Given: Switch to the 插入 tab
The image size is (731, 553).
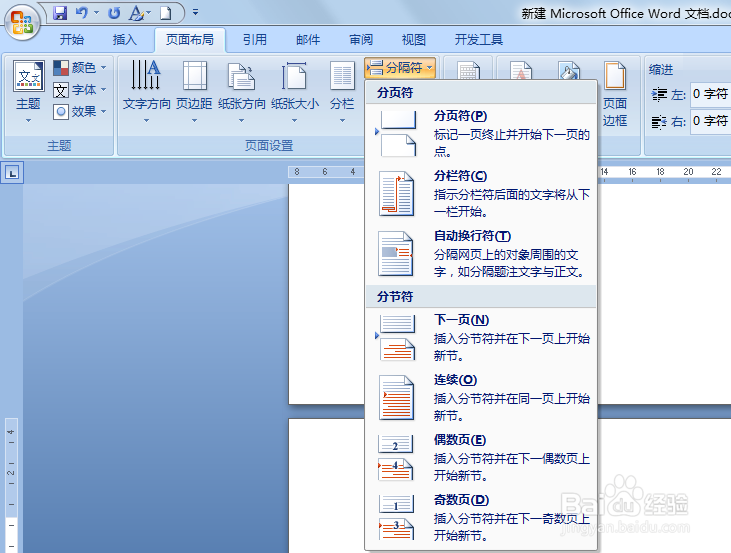Looking at the screenshot, I should pyautogui.click(x=124, y=40).
